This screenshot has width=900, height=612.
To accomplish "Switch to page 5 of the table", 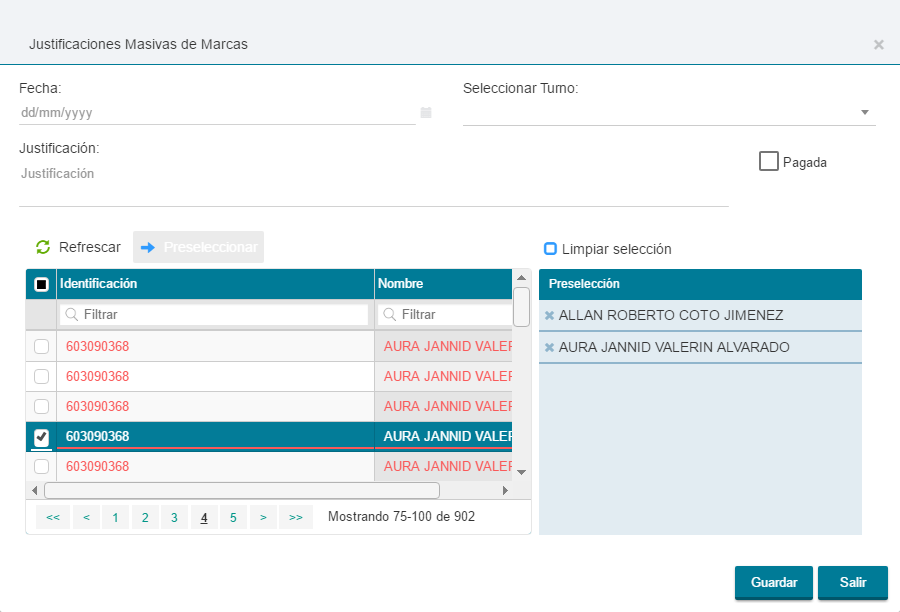I will pyautogui.click(x=233, y=517).
